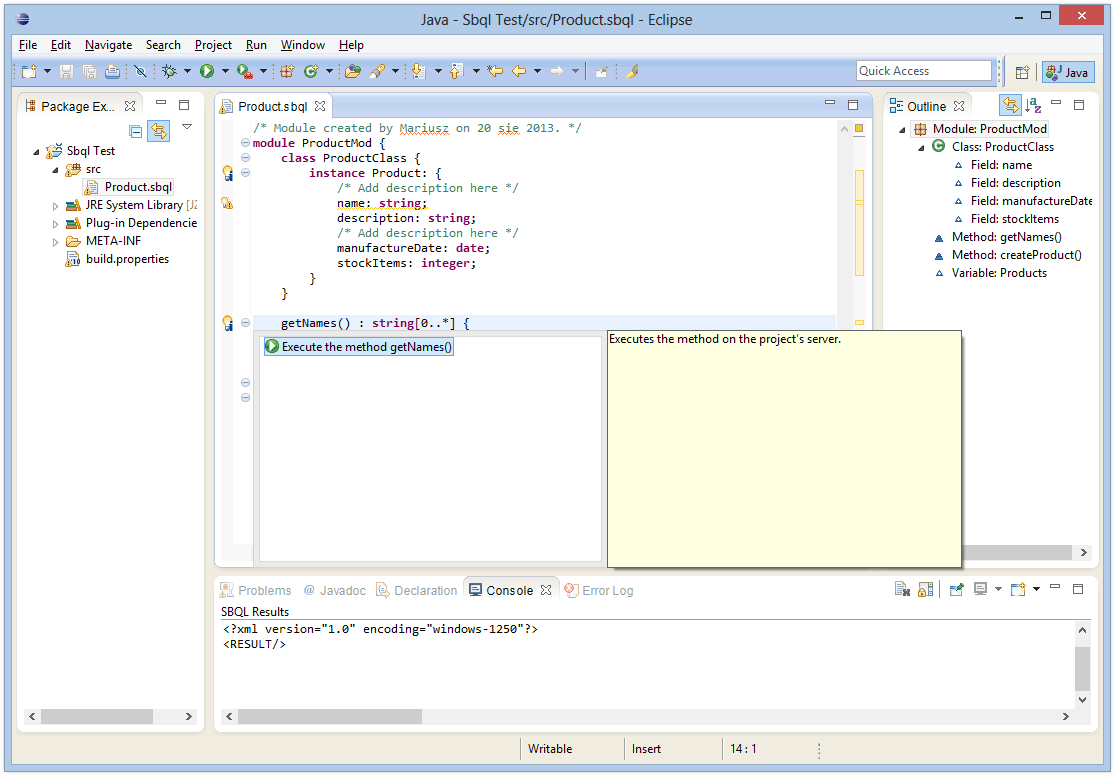Click the quick fix bulb beside getNames()
1115x776 pixels.
228,323
